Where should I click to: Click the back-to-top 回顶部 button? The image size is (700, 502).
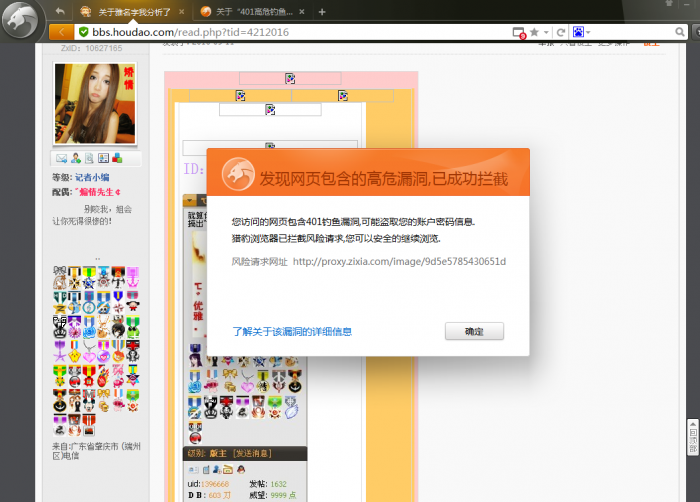[x=692, y=437]
